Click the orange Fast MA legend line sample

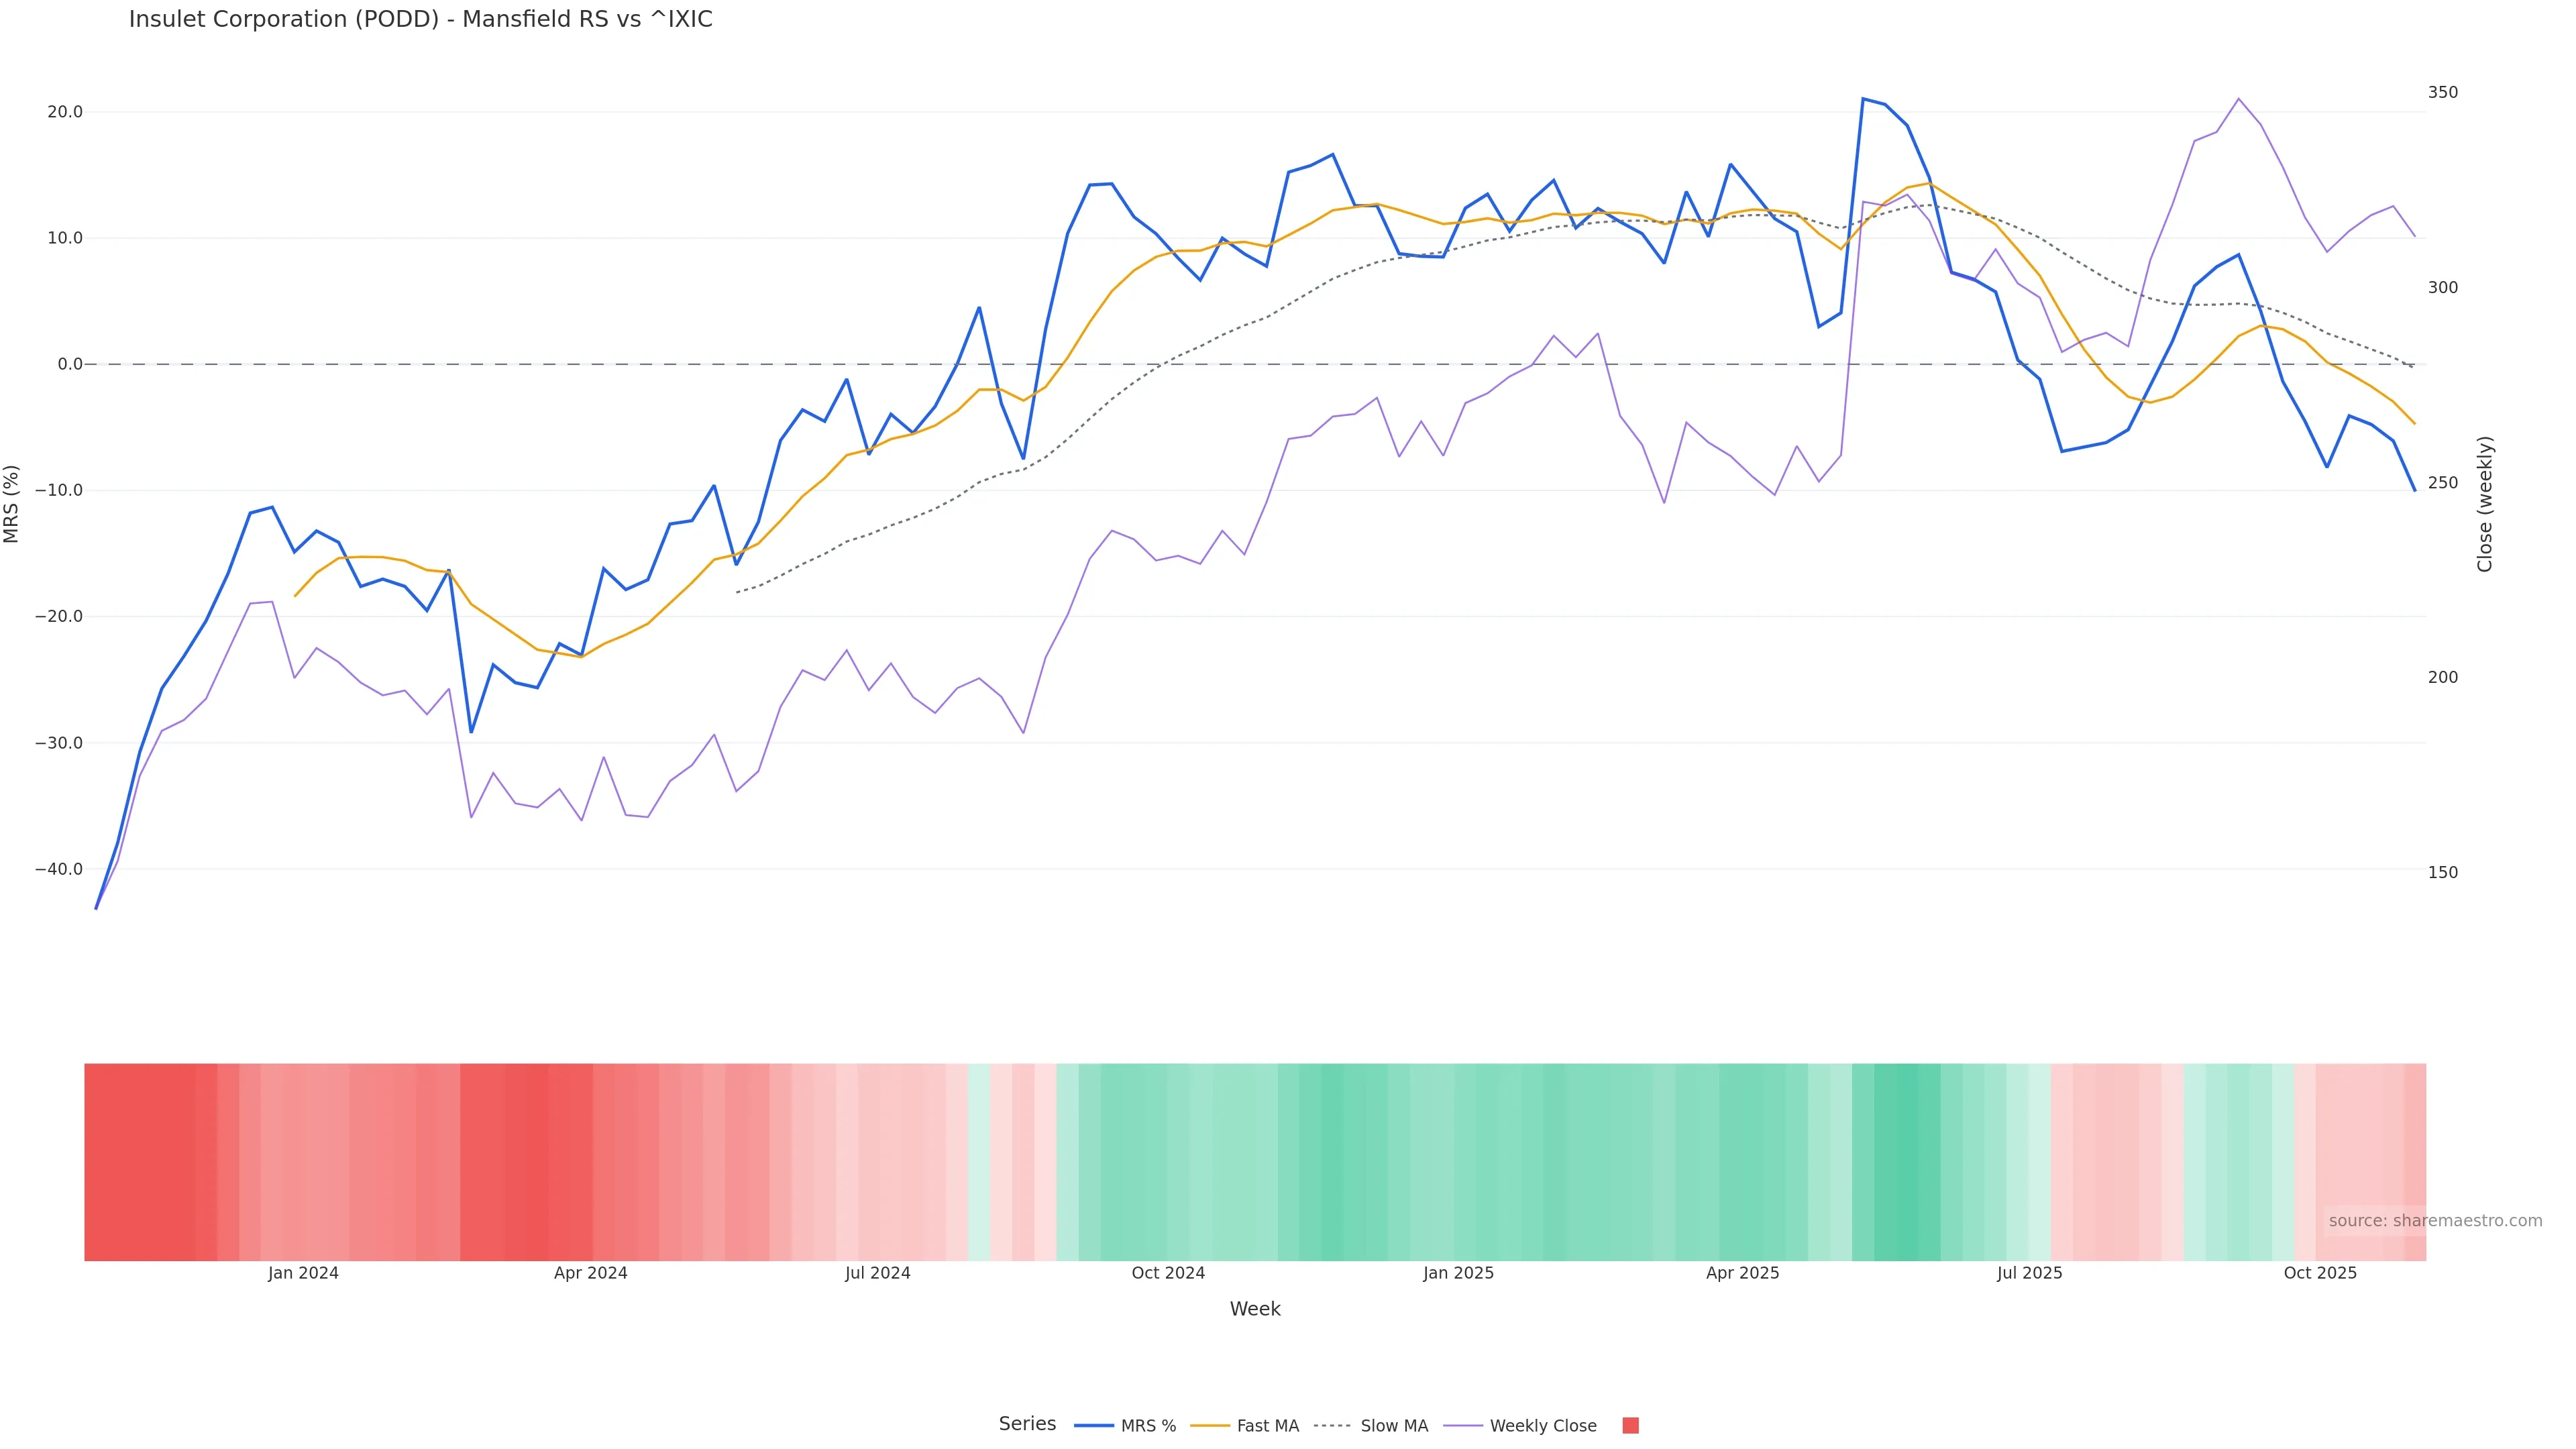(x=1210, y=1426)
